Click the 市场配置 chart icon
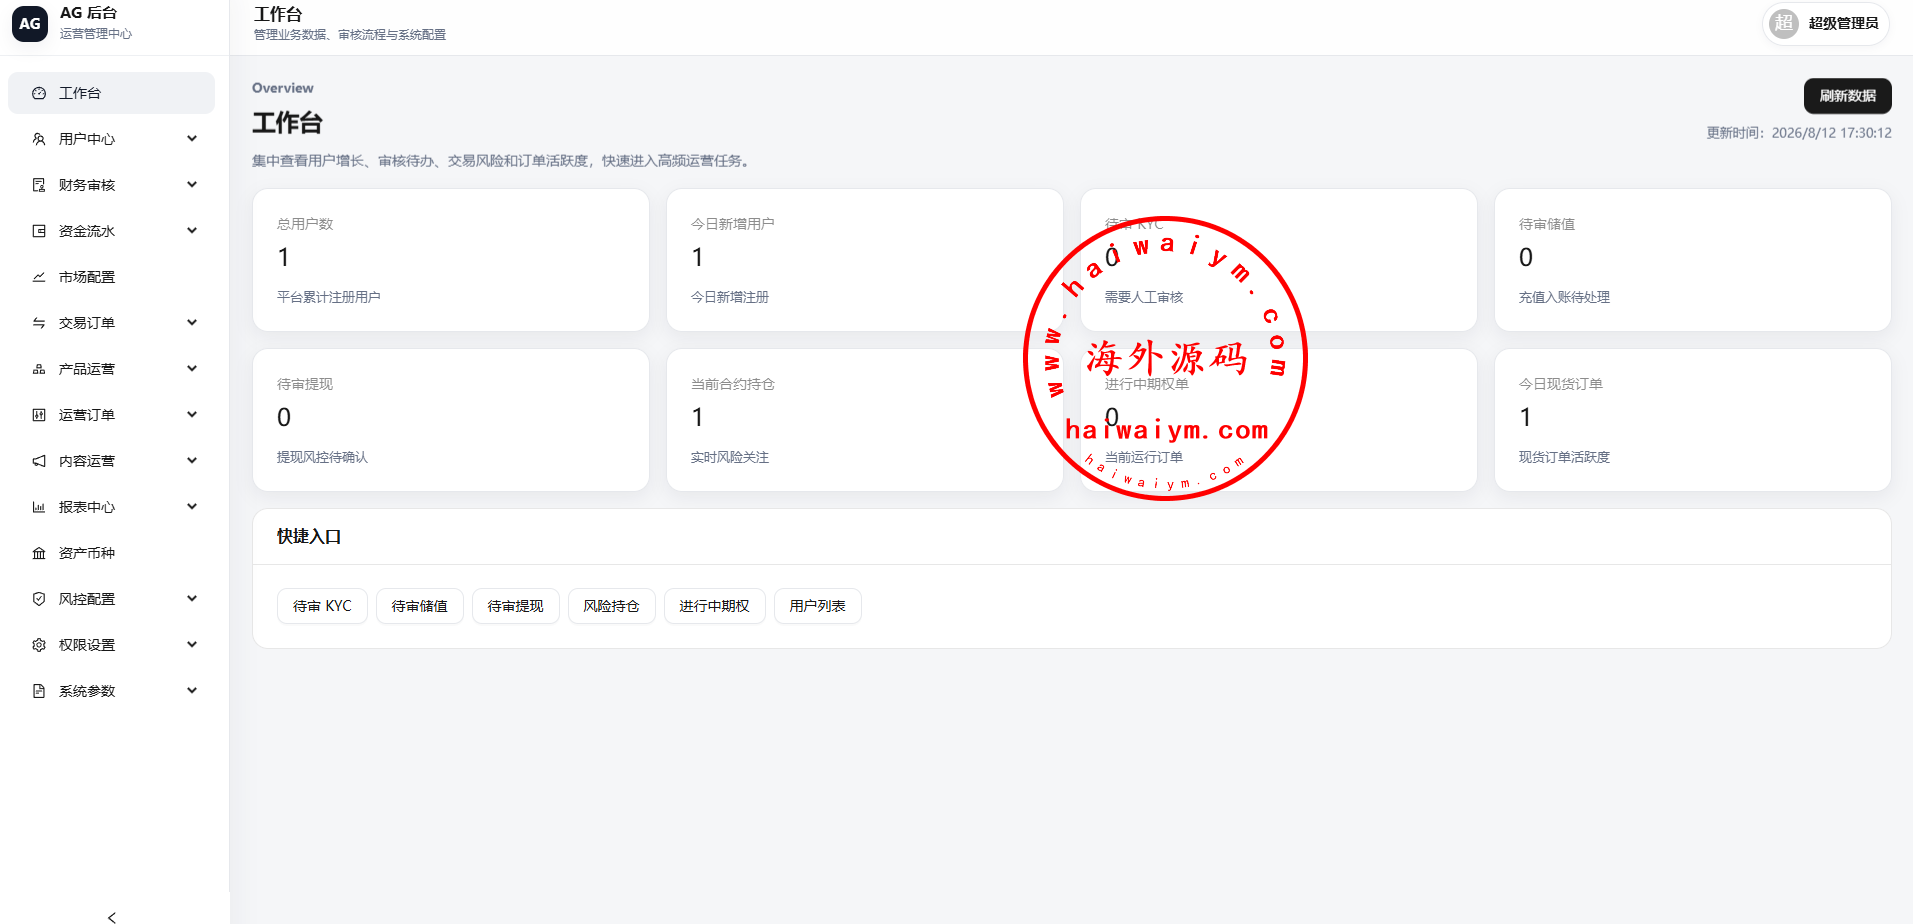1913x924 pixels. (x=39, y=277)
